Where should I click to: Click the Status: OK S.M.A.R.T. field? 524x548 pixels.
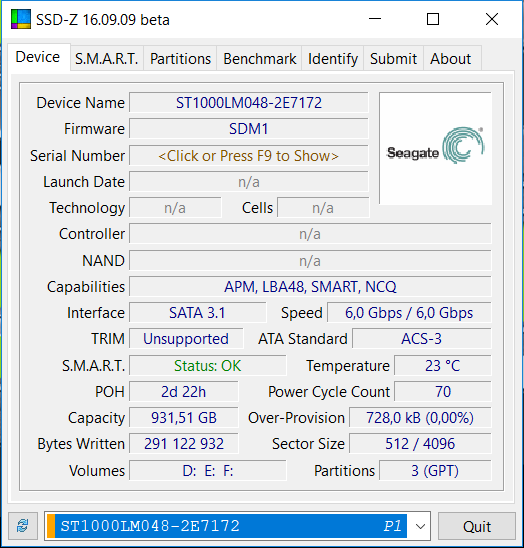pyautogui.click(x=208, y=366)
